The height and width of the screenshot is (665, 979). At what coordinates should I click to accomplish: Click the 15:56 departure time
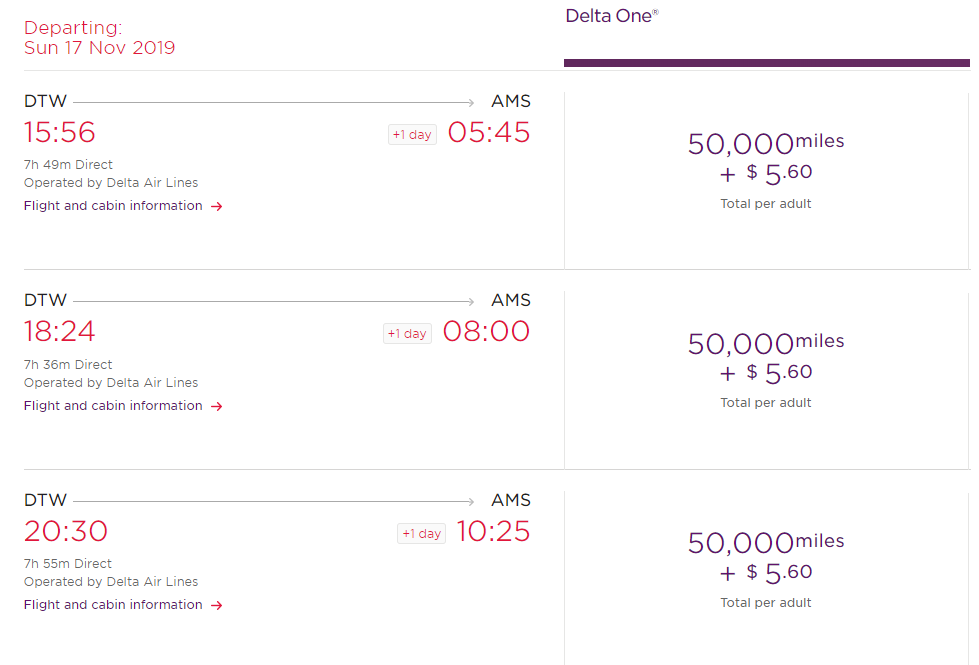60,132
